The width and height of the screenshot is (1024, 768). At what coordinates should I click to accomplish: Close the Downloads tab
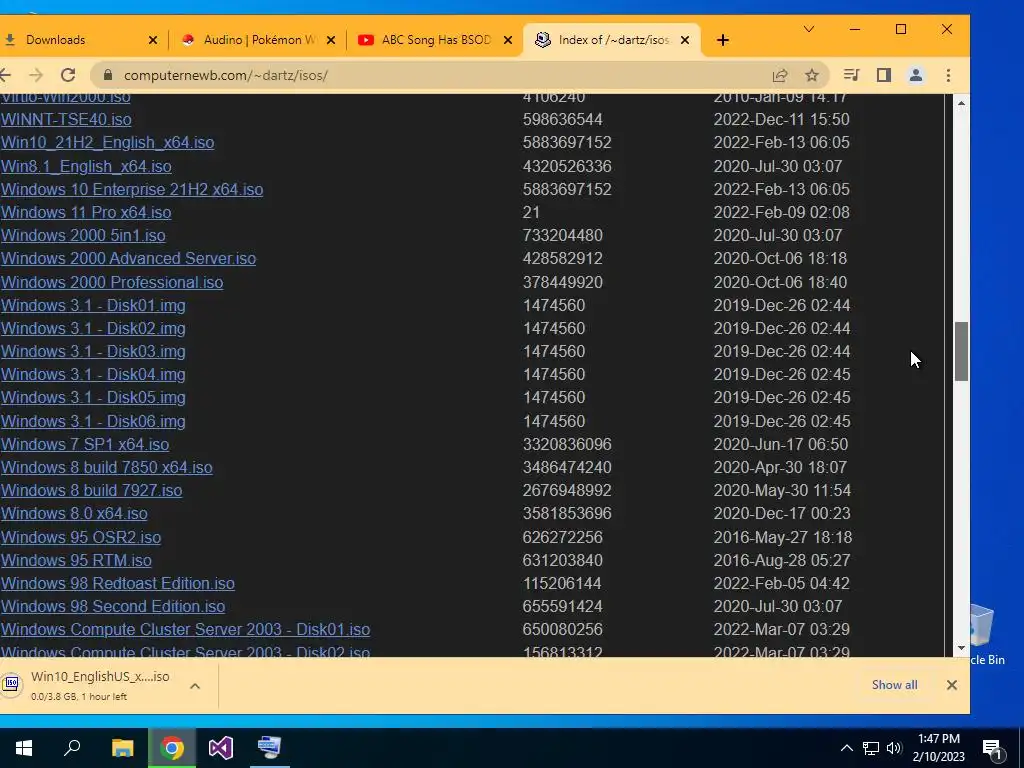[153, 40]
